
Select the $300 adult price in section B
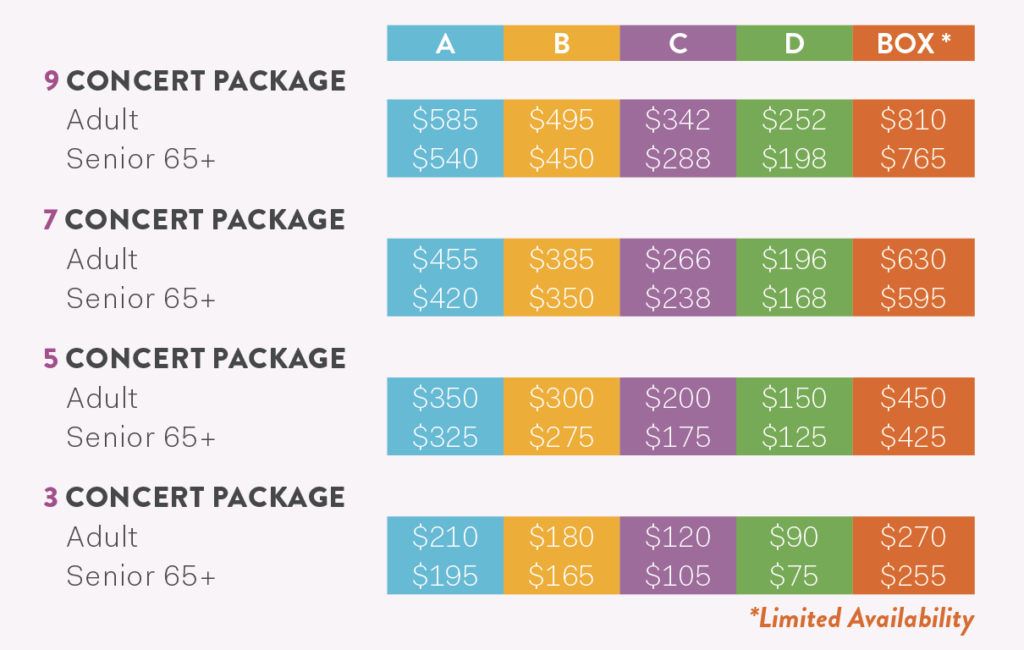pos(562,398)
